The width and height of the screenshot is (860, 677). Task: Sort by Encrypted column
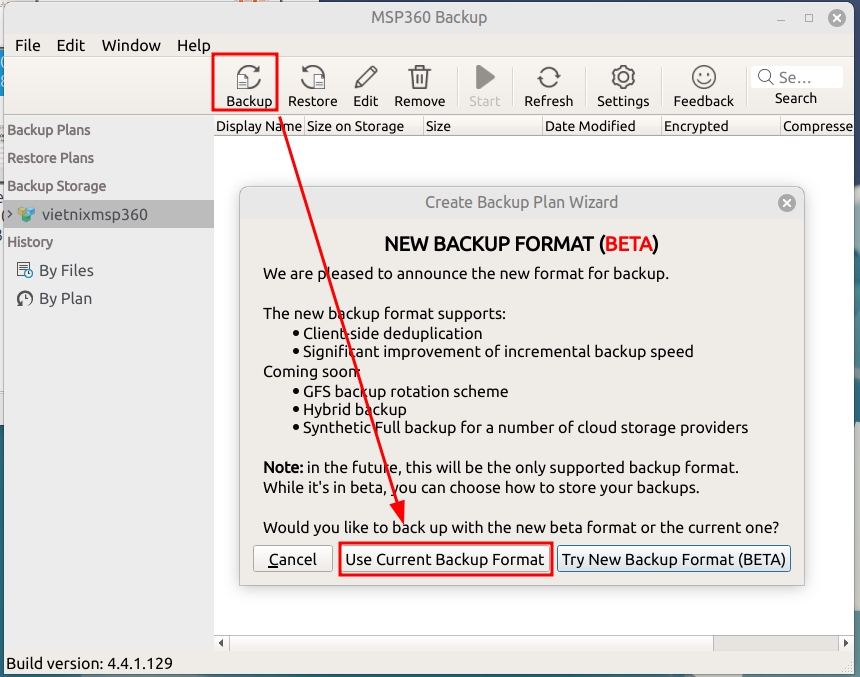(x=721, y=126)
